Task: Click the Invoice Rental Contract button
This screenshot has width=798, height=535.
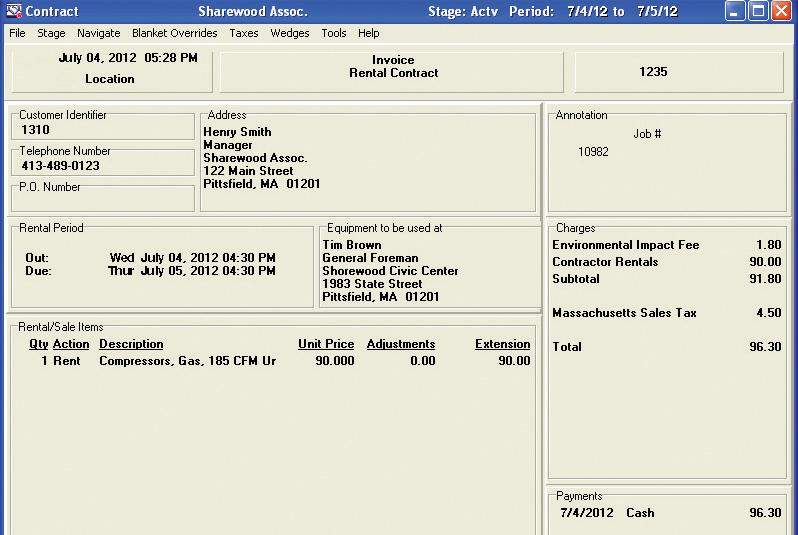Action: pyautogui.click(x=391, y=71)
